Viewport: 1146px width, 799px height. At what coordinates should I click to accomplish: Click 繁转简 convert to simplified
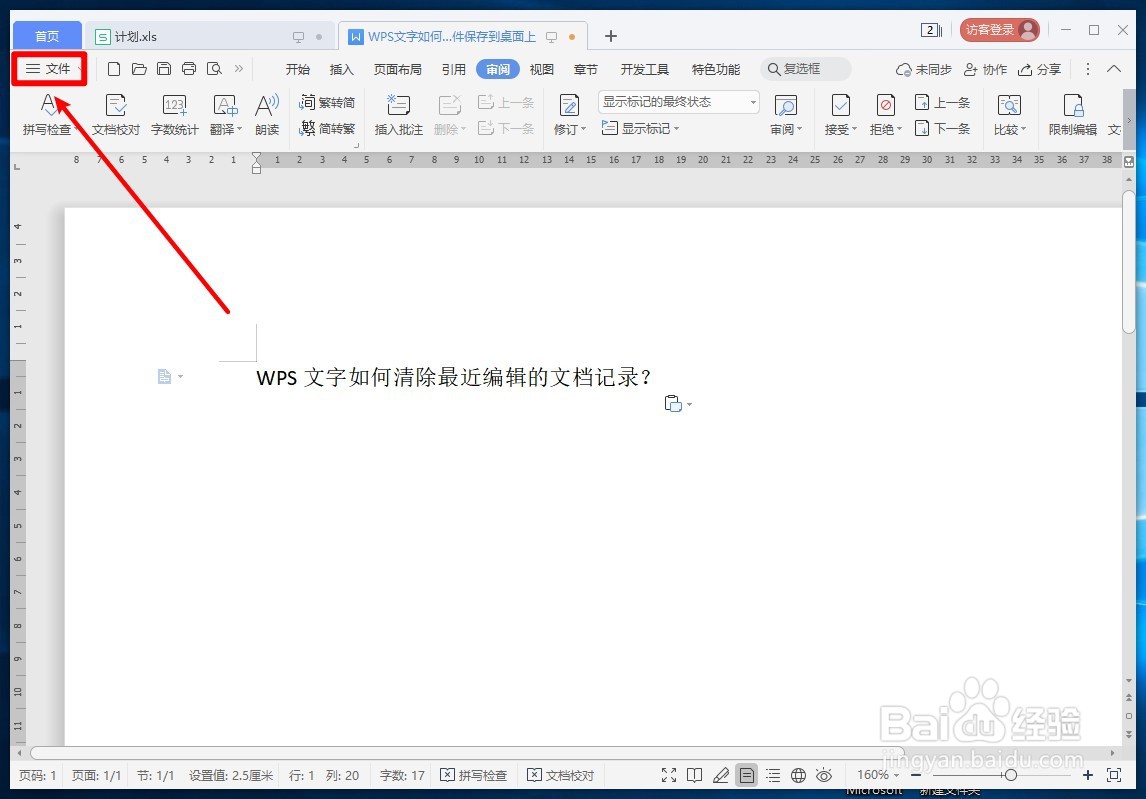point(327,102)
